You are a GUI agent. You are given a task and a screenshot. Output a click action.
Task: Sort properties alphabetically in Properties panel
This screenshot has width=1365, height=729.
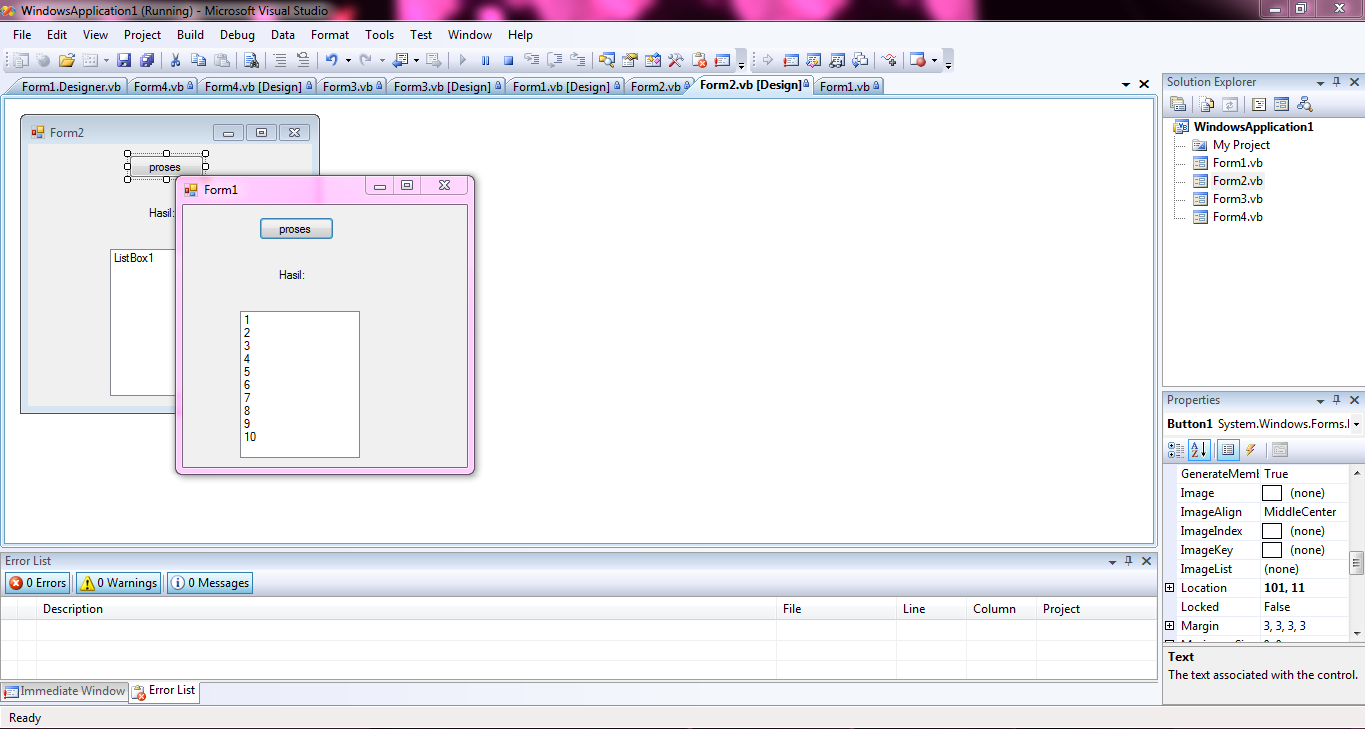point(1198,450)
